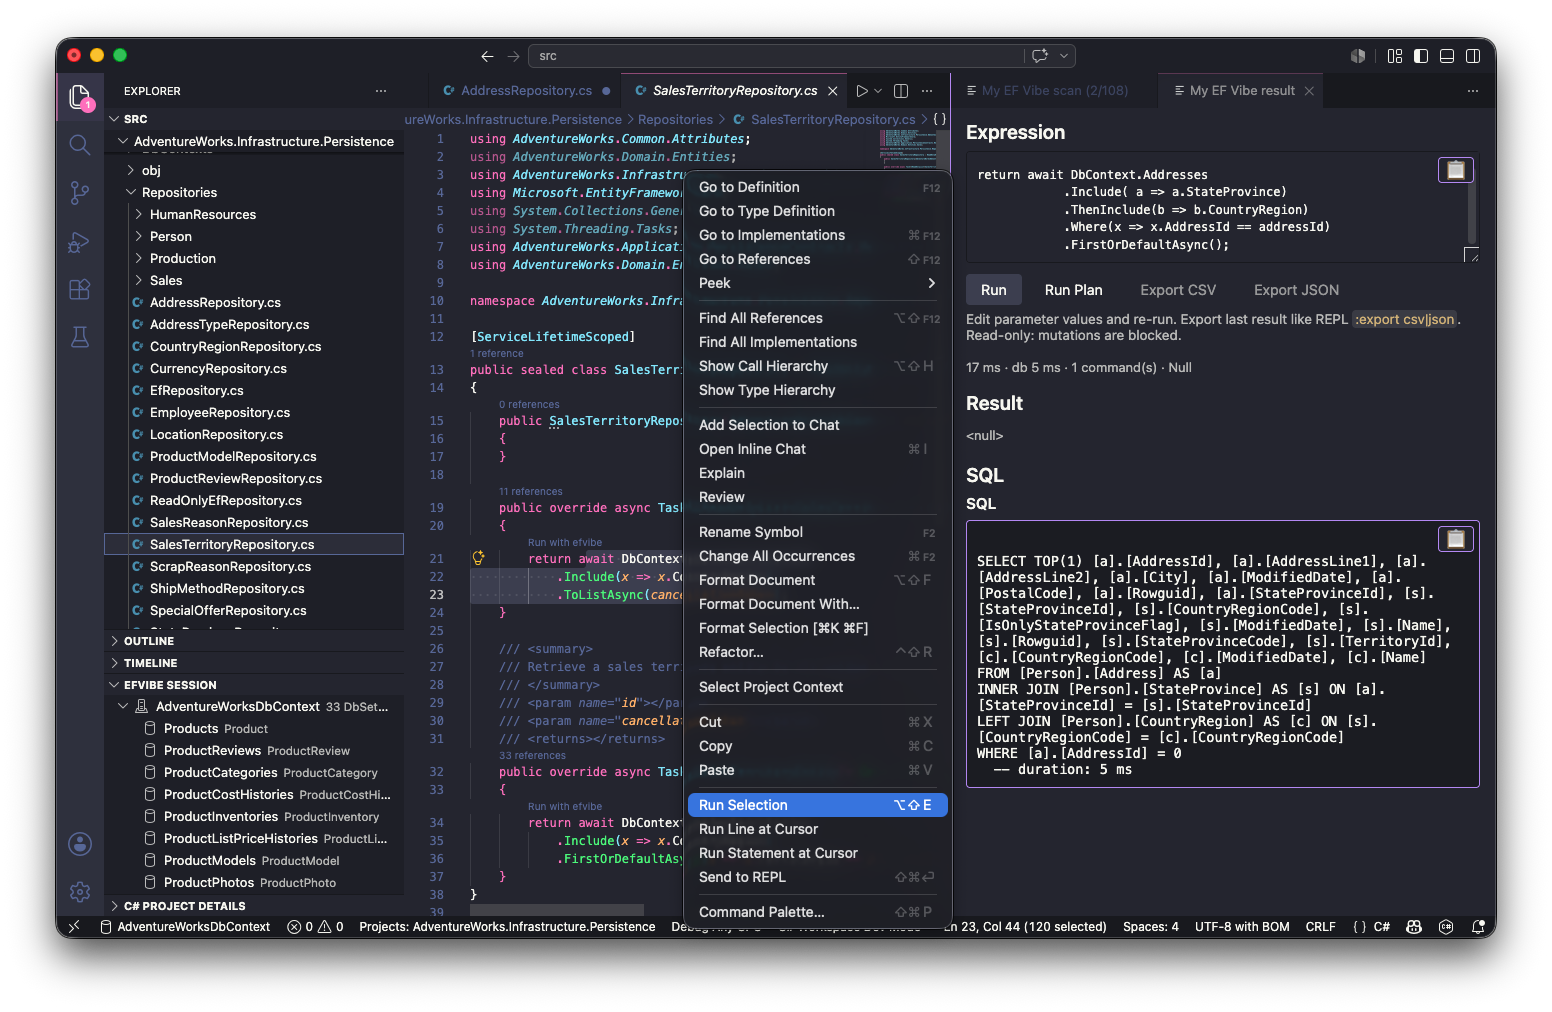Open More Actions in right editor group
The image size is (1552, 1012).
pyautogui.click(x=1473, y=91)
